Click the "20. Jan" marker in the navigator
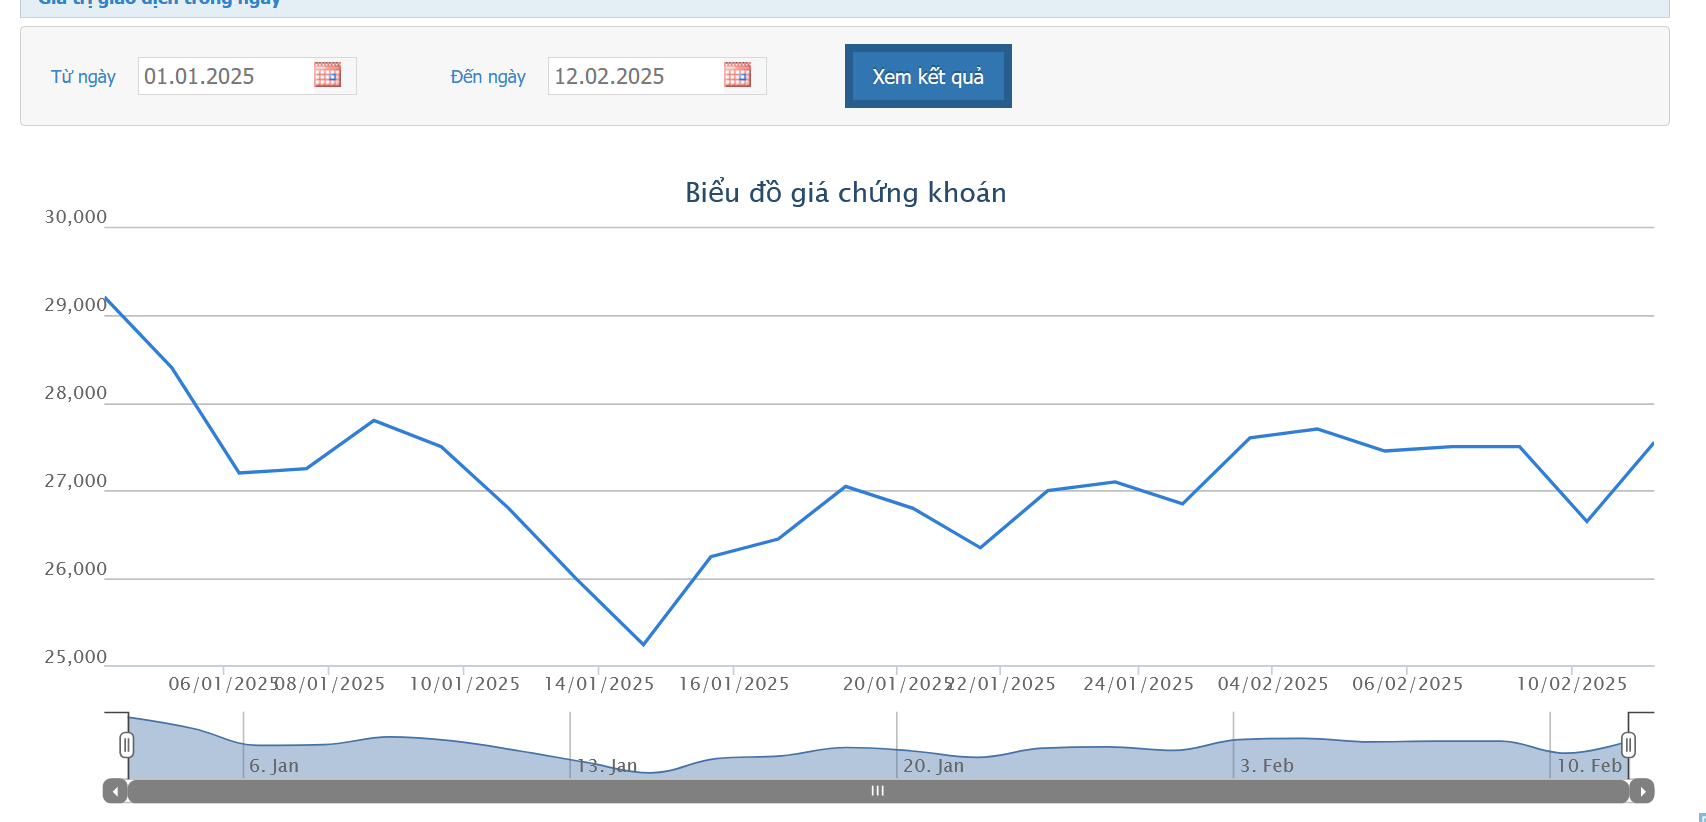Viewport: 1706px width, 822px height. point(933,766)
